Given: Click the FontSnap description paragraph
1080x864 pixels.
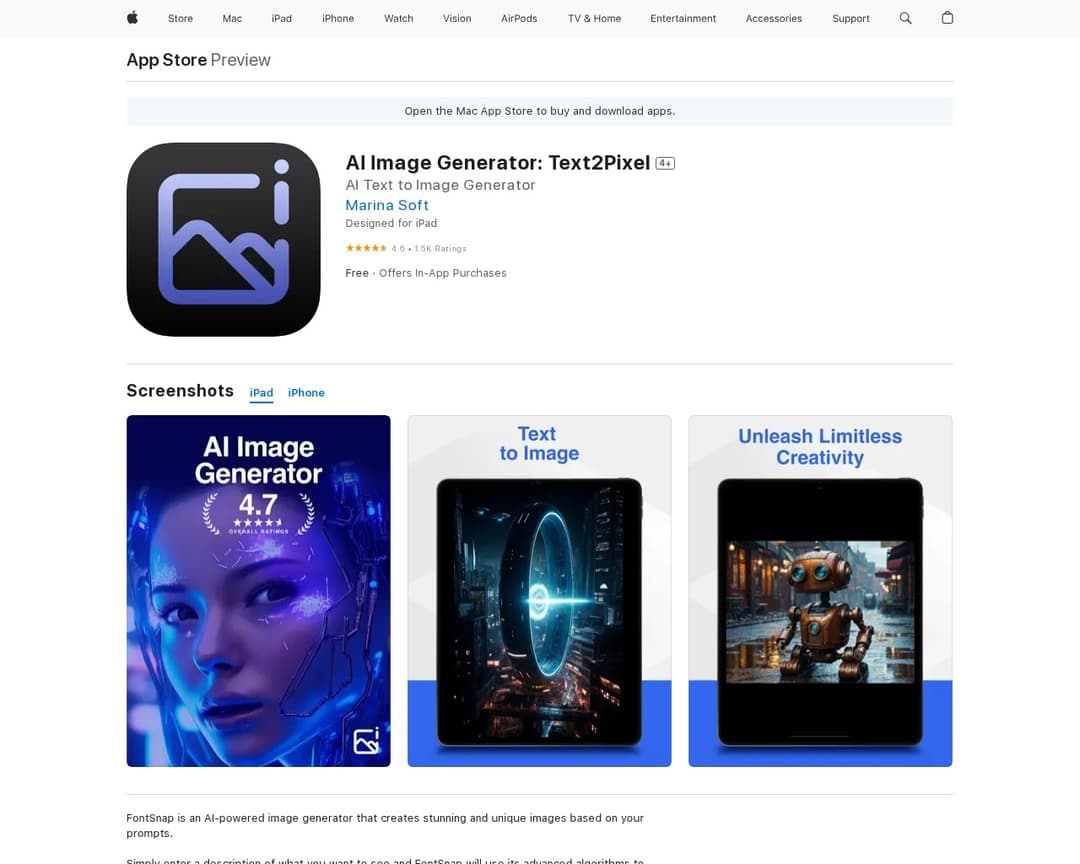Looking at the screenshot, I should point(385,825).
